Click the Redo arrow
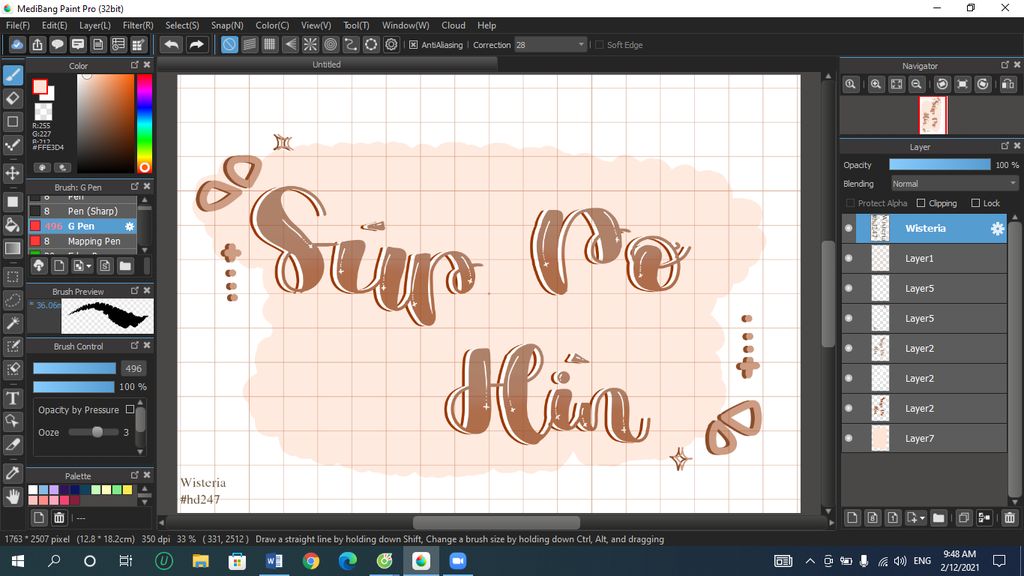The height and width of the screenshot is (576, 1024). coord(196,44)
